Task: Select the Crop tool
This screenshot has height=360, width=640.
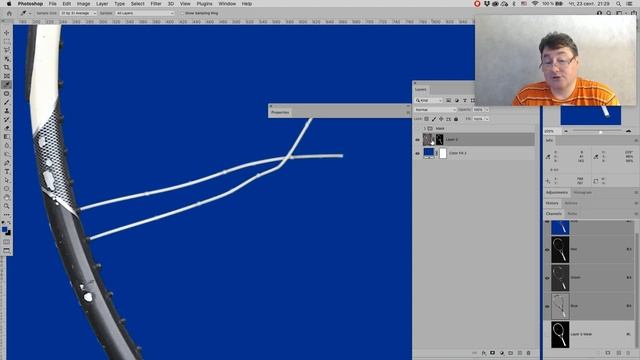Action: click(7, 67)
